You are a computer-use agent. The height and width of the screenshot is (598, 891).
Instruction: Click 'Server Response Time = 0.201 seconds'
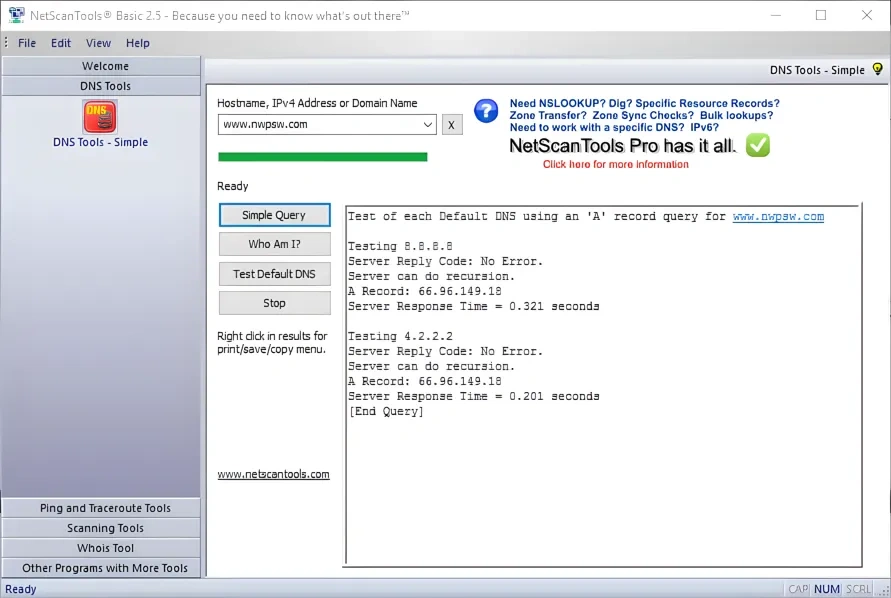coord(473,396)
